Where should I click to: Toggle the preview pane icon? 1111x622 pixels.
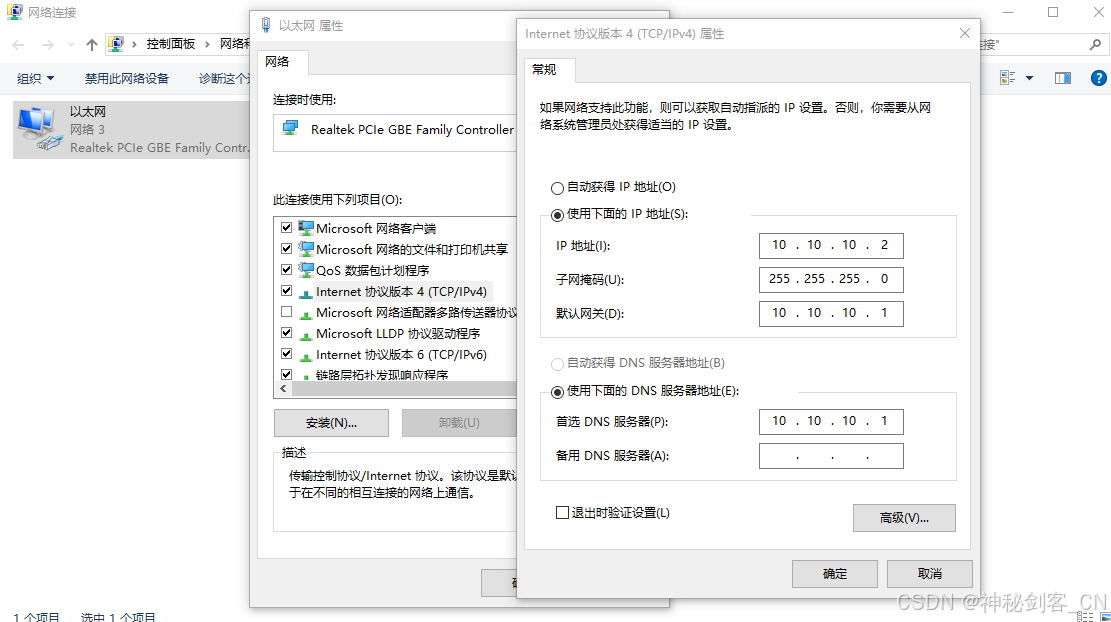point(1063,78)
